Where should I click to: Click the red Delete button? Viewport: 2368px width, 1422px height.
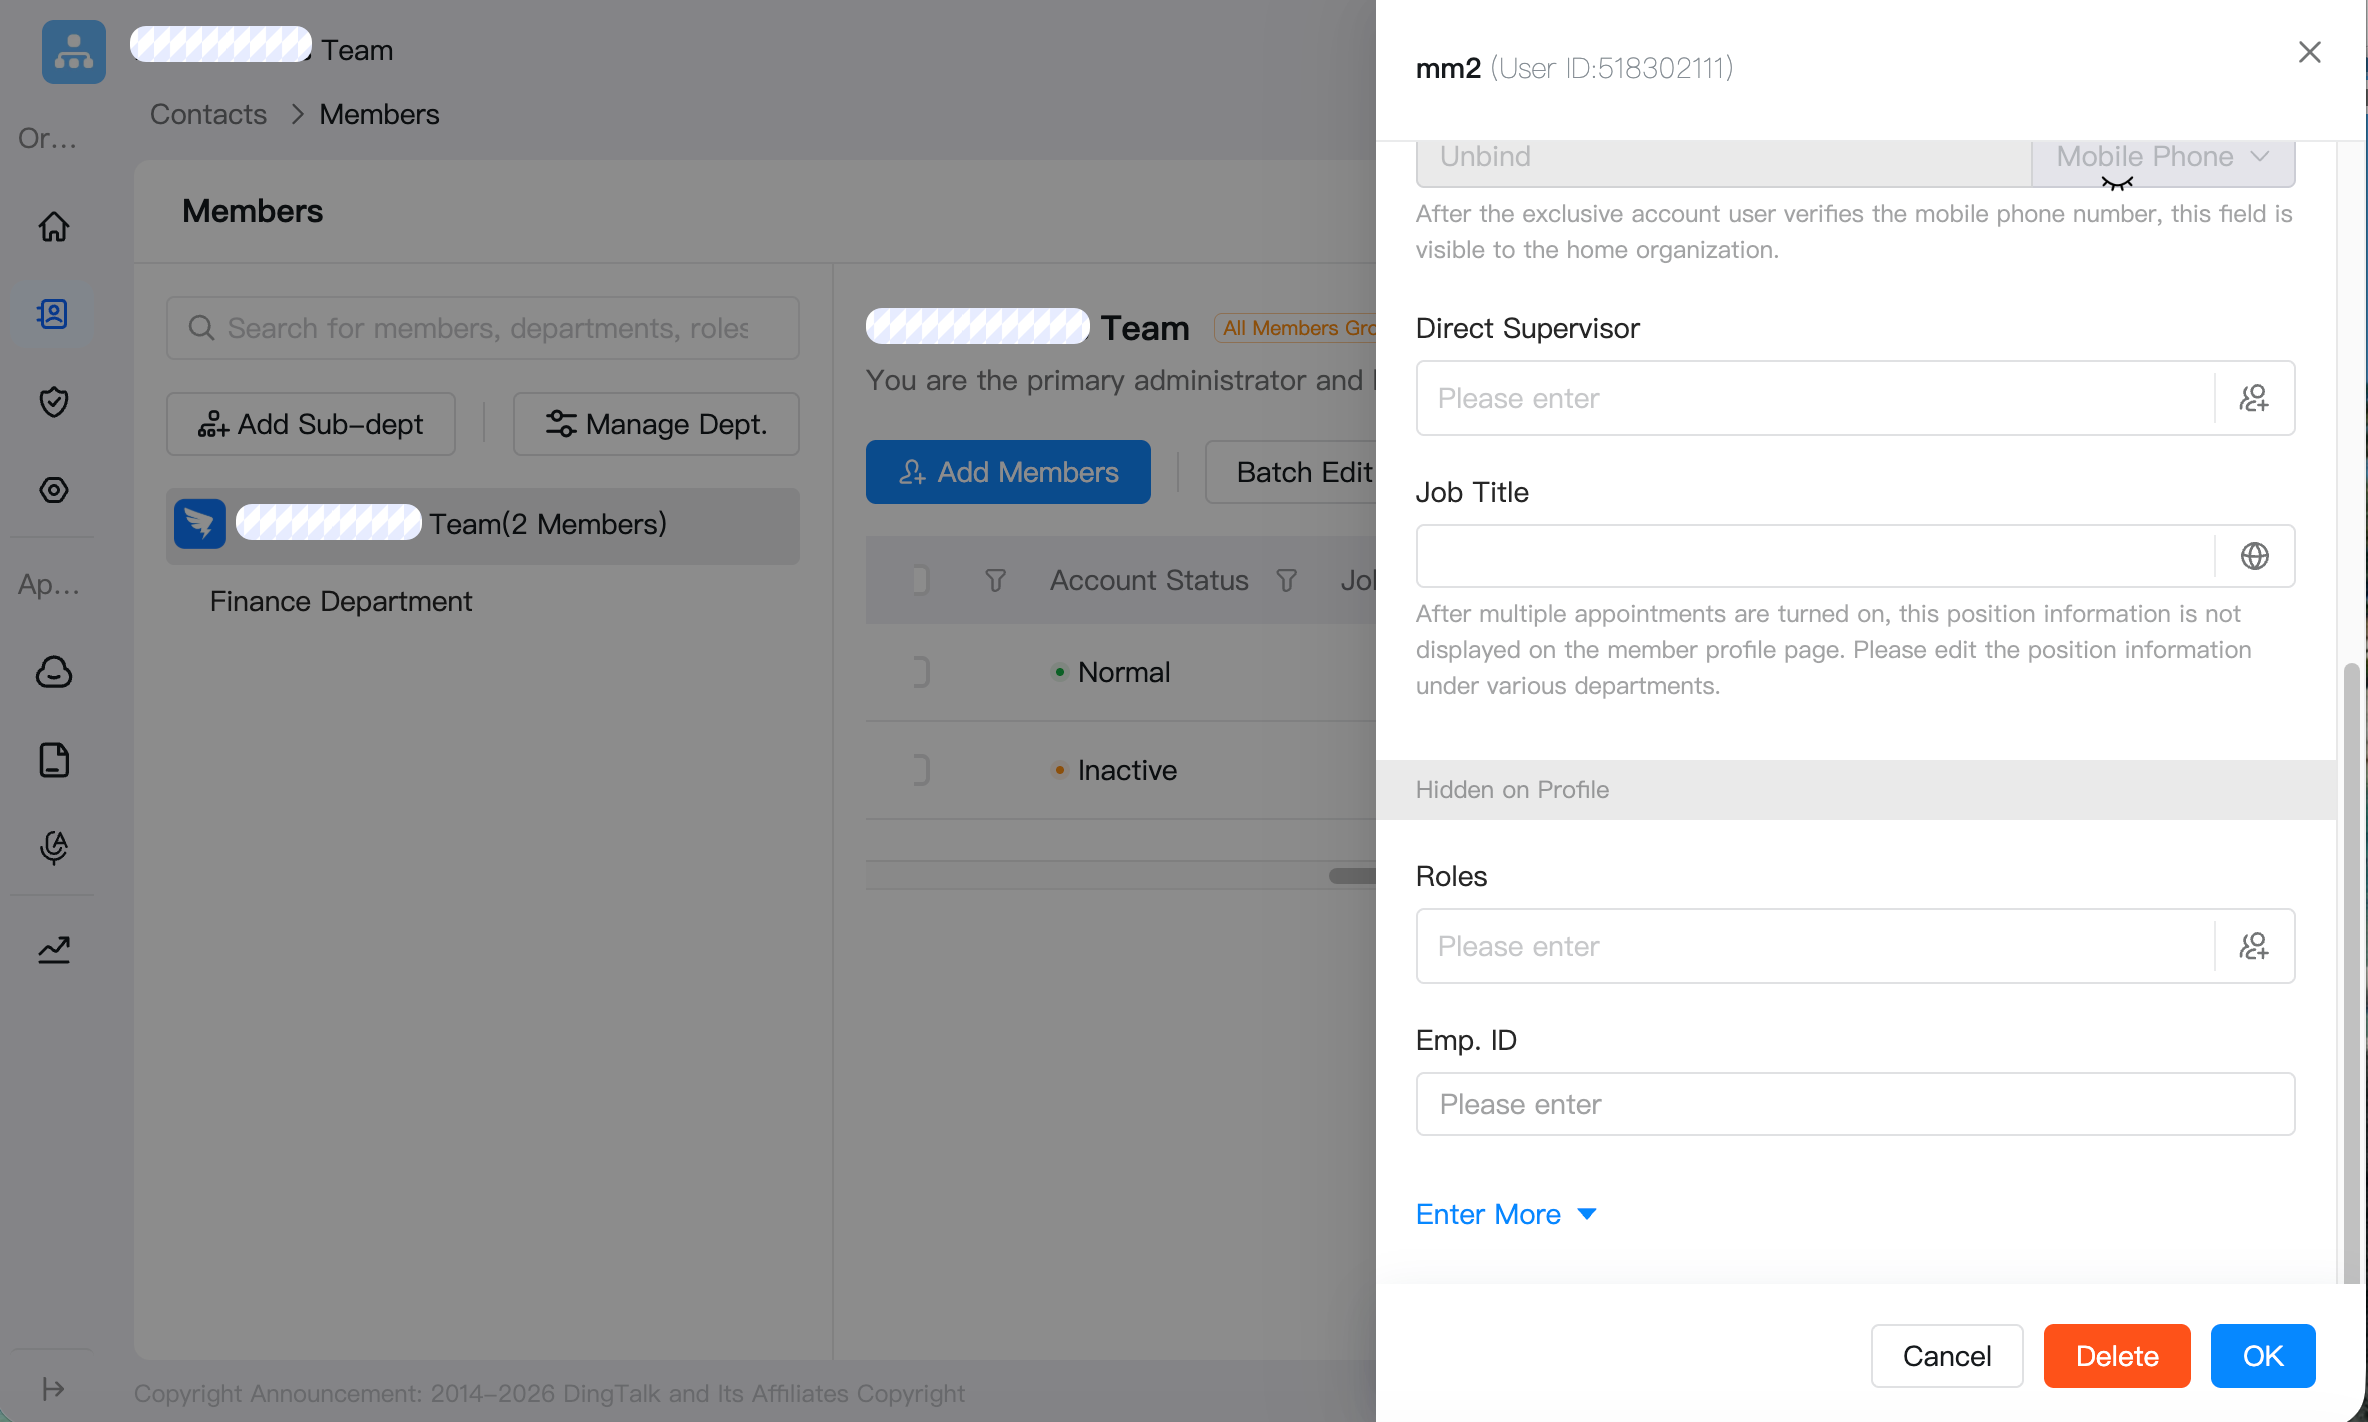[x=2117, y=1356]
